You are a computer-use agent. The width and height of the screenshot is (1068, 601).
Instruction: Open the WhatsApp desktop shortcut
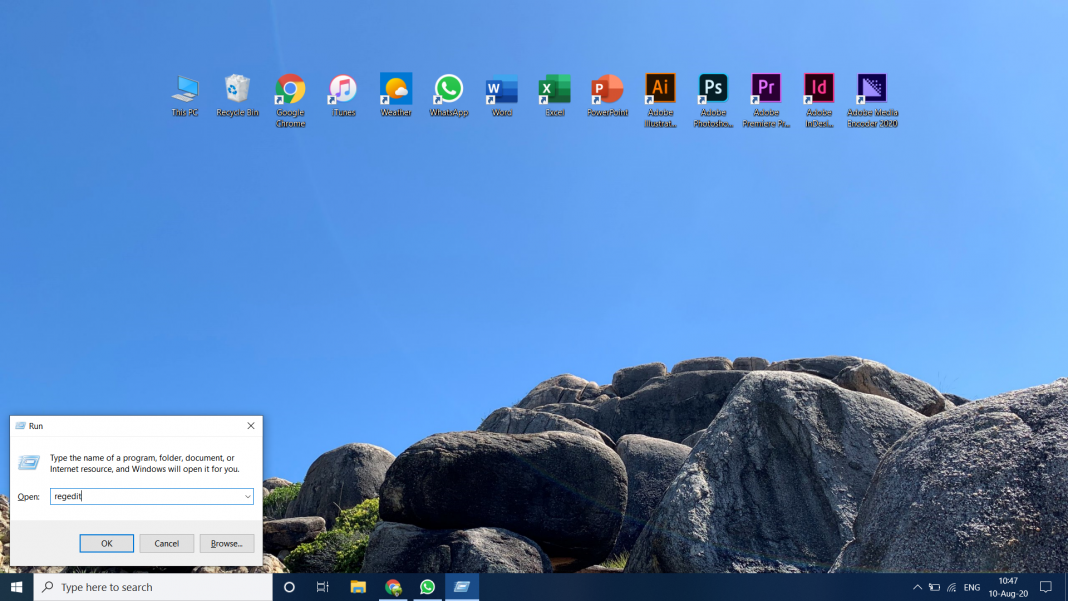[x=449, y=88]
